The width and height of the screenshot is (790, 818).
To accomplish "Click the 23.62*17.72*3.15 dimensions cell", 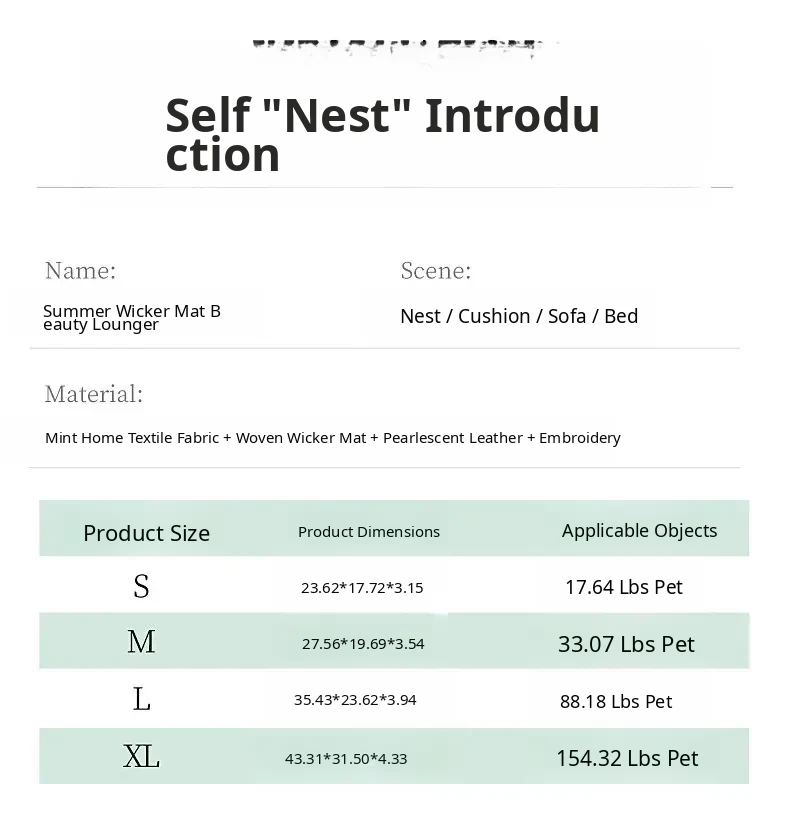I will tap(362, 588).
